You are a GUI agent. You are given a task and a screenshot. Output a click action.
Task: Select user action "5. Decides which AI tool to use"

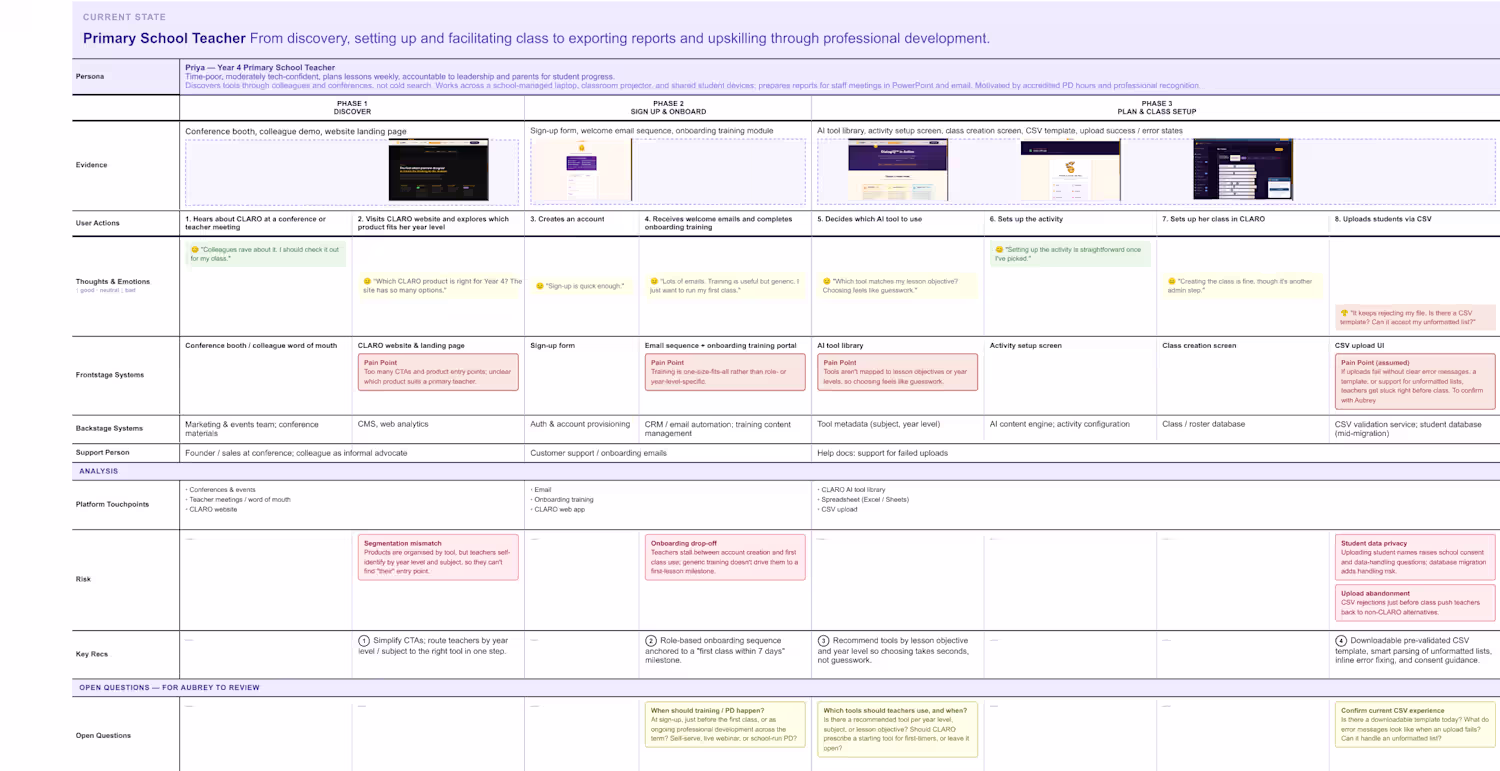pyautogui.click(x=868, y=219)
